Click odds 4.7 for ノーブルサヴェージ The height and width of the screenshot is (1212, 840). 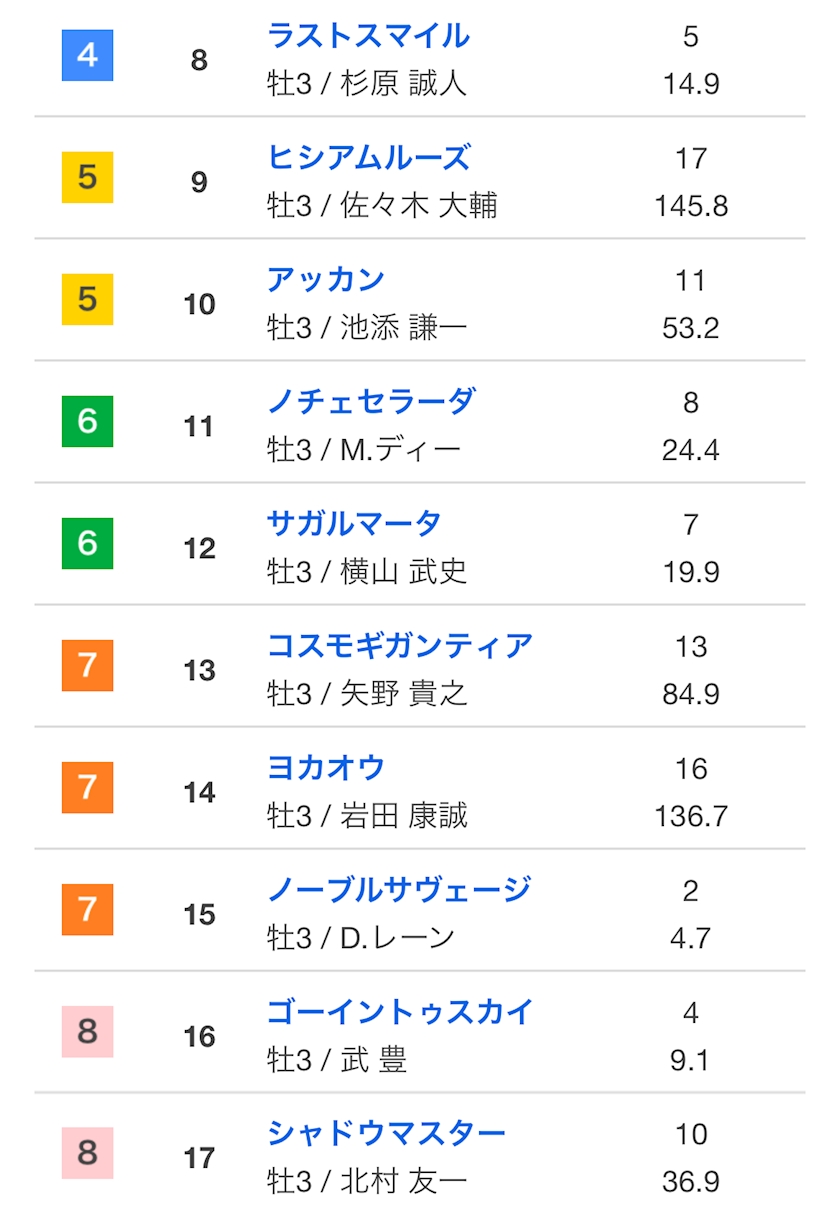pyautogui.click(x=691, y=938)
